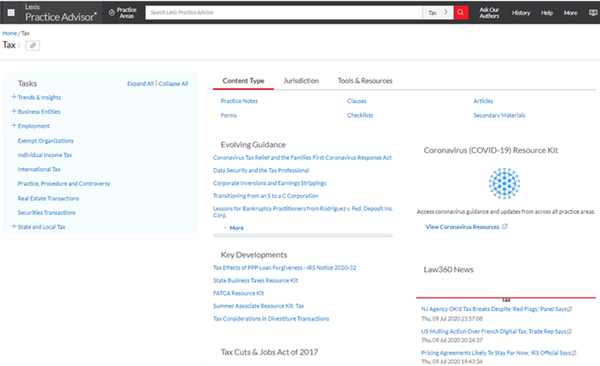Image resolution: width=600 pixels, height=366 pixels.
Task: Expand the State and Local Tax task
Action: click(14, 227)
